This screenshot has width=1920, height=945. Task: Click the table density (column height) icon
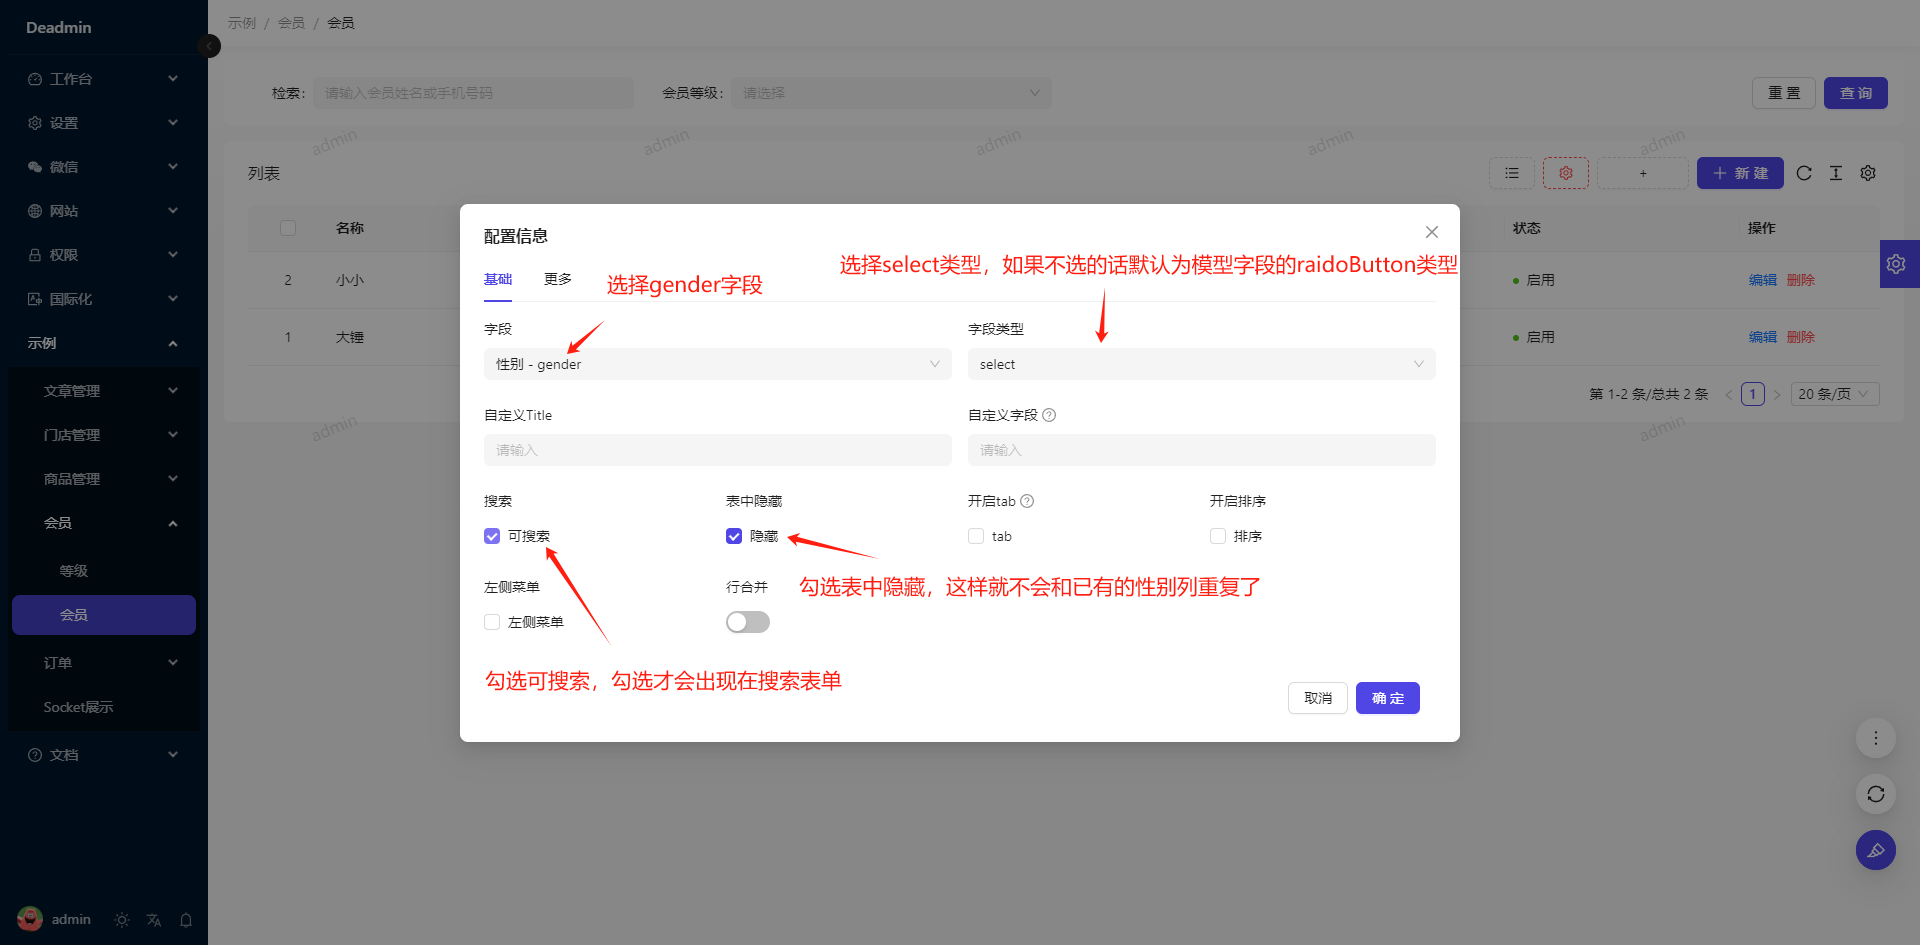tap(1836, 173)
